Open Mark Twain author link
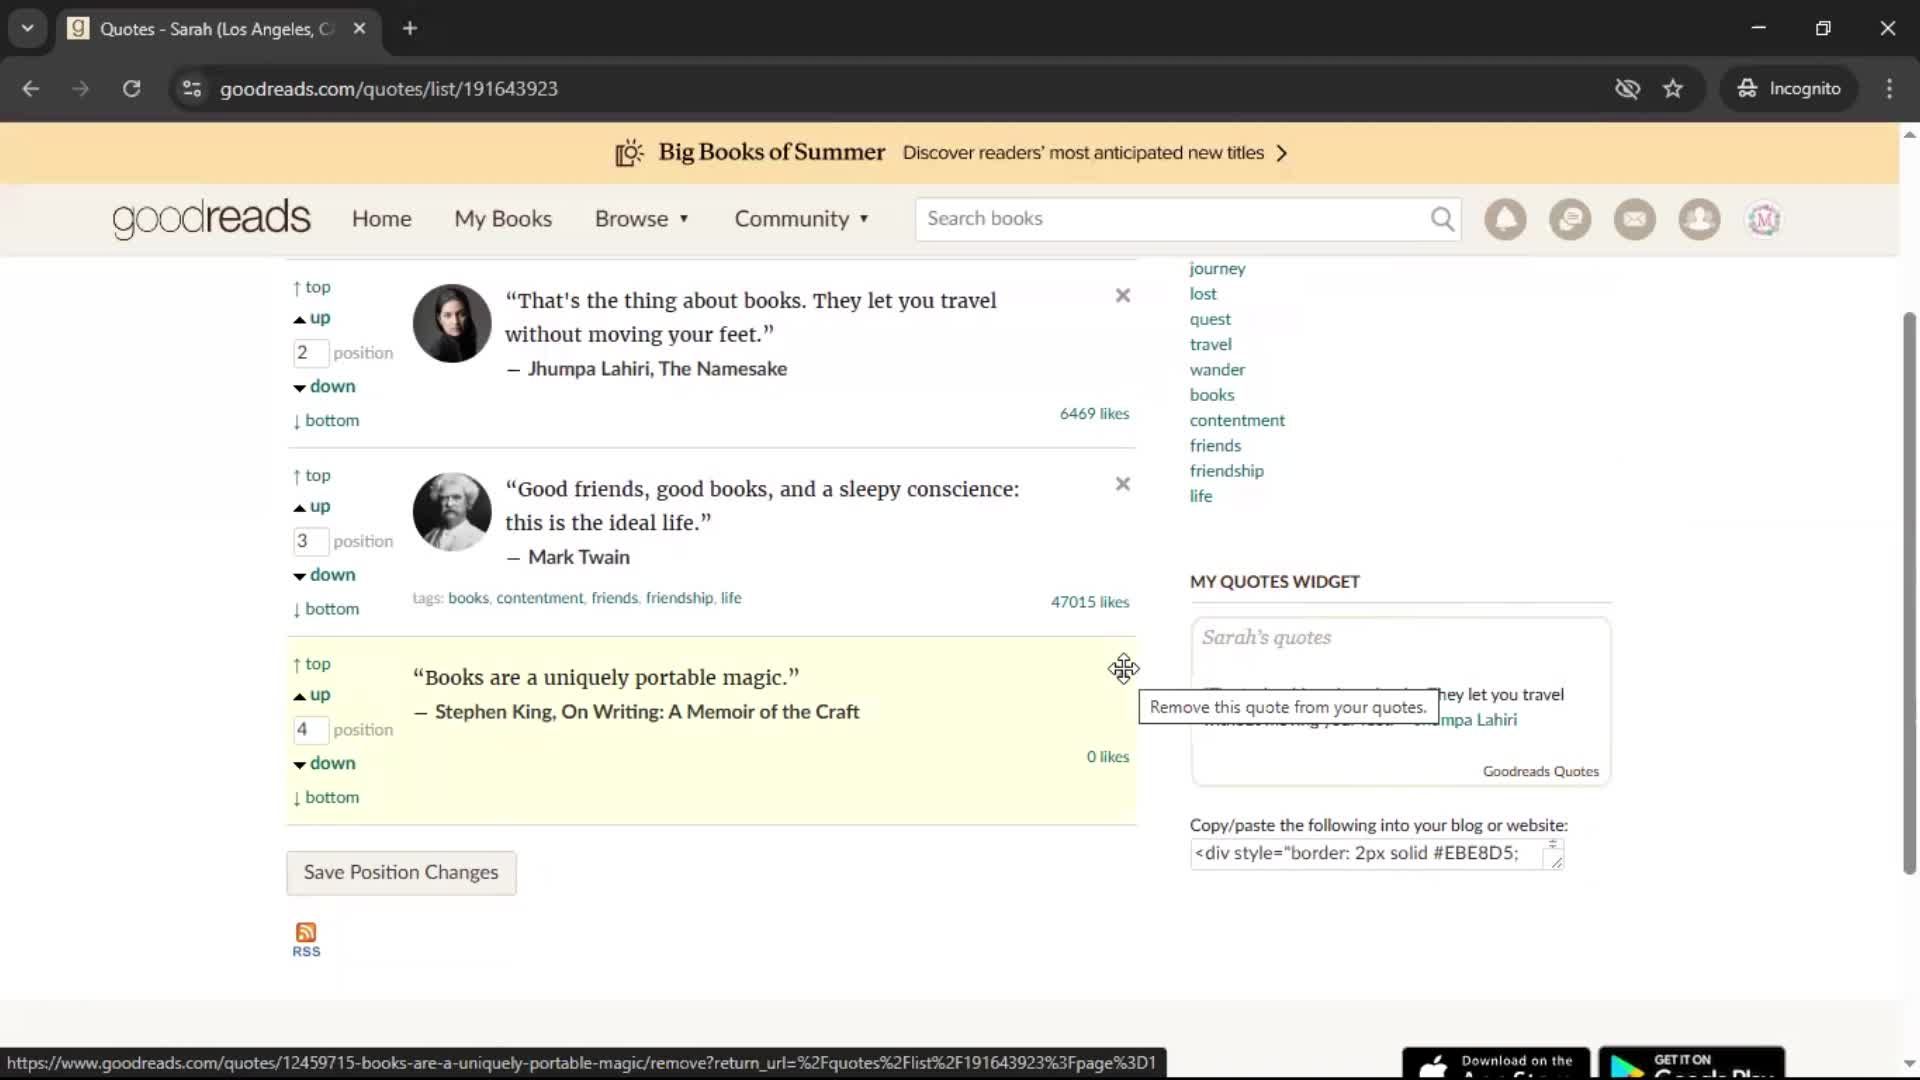The width and height of the screenshot is (1920, 1080). pos(579,557)
